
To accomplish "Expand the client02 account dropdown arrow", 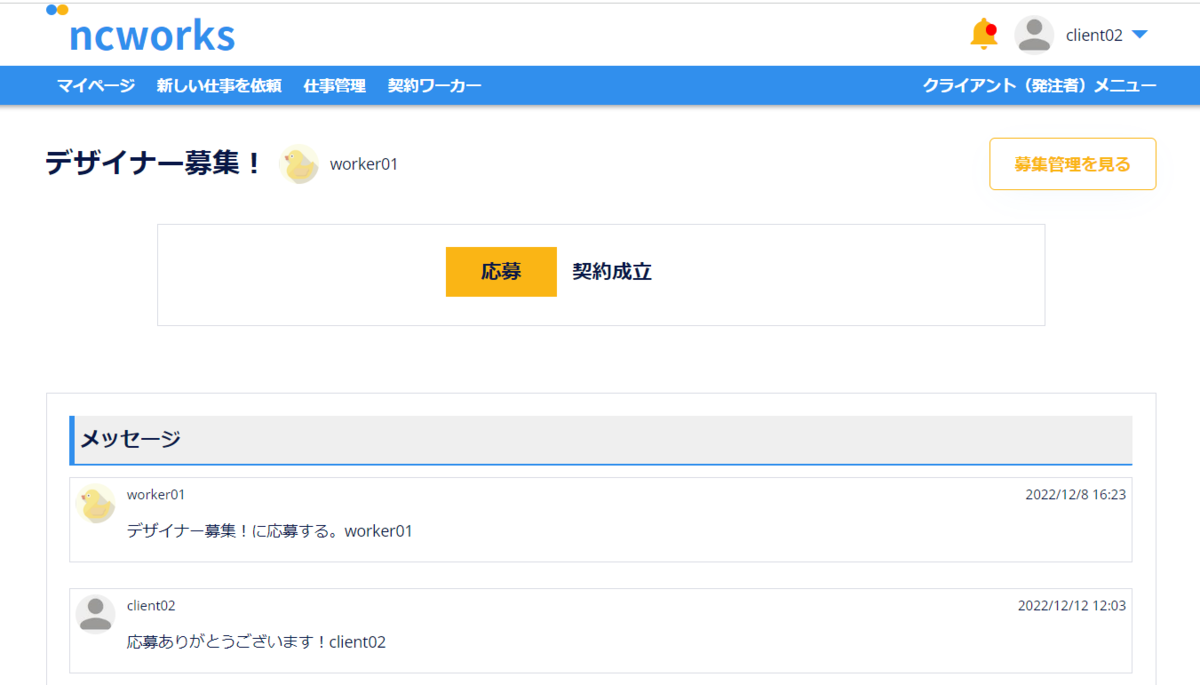I will point(1139,35).
